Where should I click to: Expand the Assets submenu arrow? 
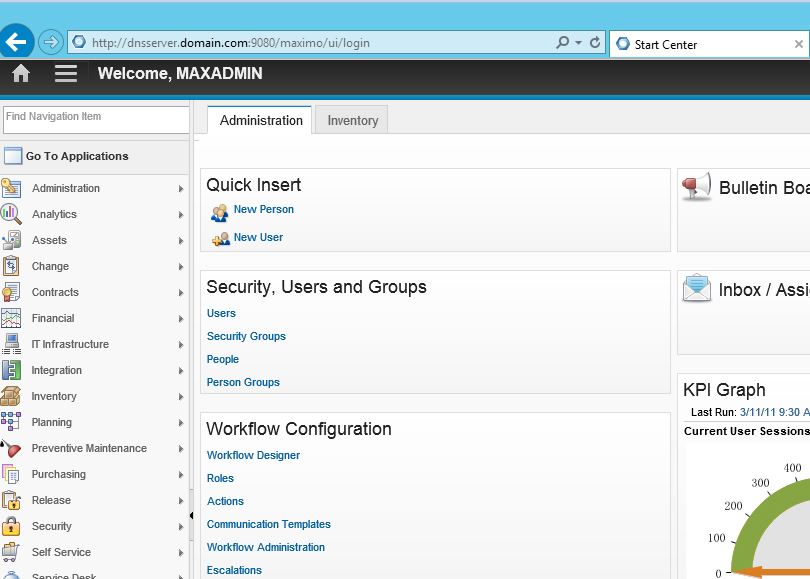tap(181, 241)
